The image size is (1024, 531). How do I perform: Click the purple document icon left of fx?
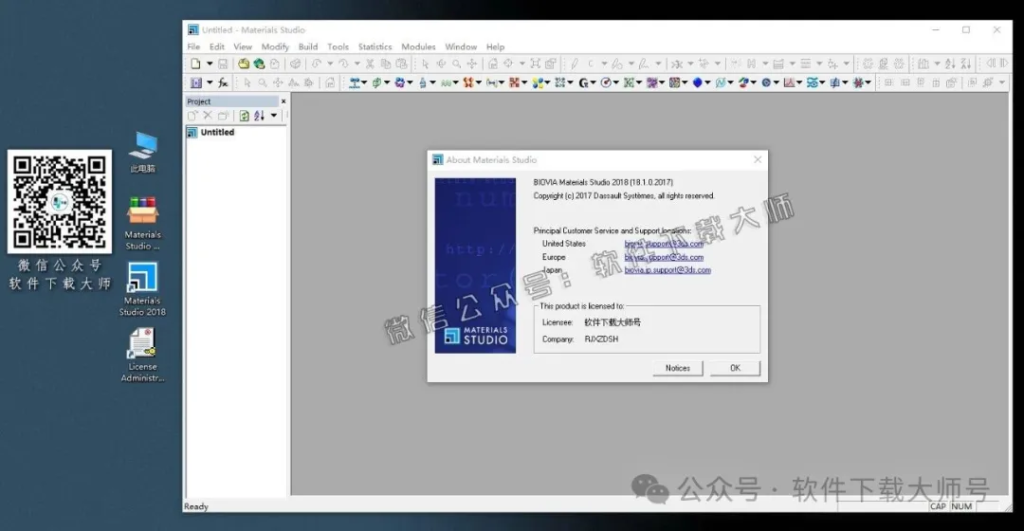click(x=196, y=83)
